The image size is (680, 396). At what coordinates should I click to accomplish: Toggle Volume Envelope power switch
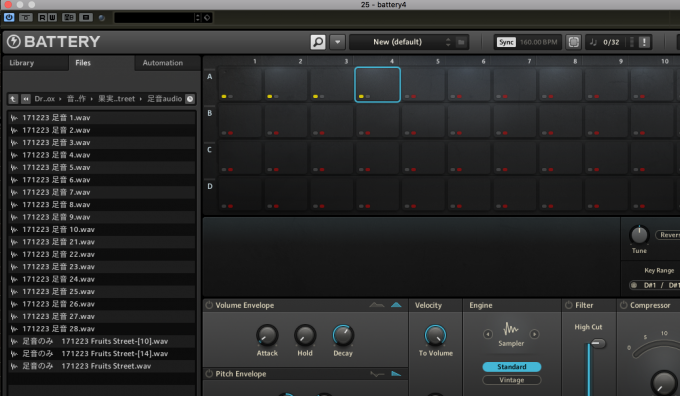point(209,305)
